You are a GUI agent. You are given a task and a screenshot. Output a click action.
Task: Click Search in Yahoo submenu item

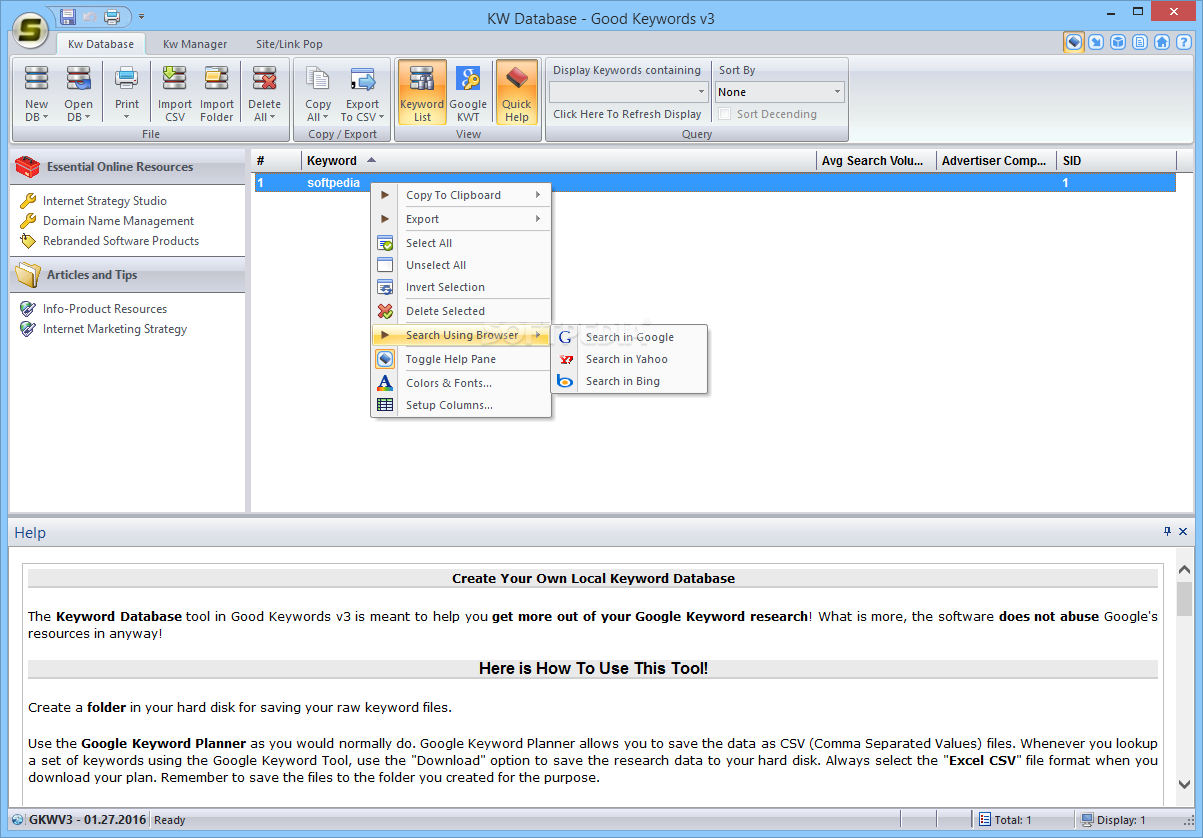(629, 359)
